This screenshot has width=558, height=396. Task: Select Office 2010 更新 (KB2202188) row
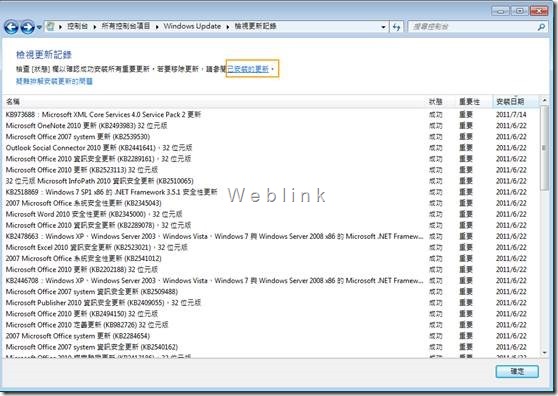(x=270, y=269)
